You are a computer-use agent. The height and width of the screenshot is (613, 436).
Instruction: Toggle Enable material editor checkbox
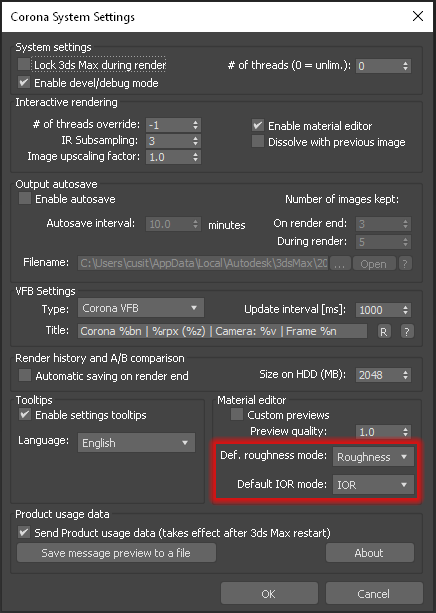pos(258,125)
